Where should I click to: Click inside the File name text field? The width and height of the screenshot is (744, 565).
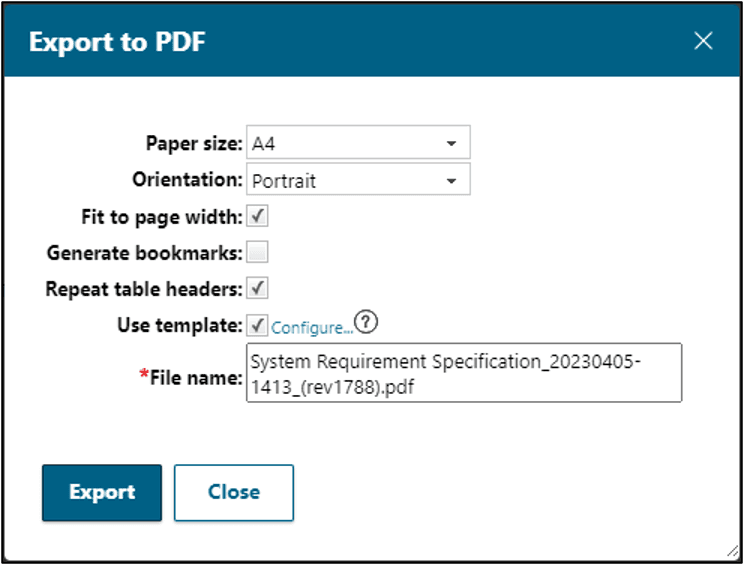tap(463, 373)
